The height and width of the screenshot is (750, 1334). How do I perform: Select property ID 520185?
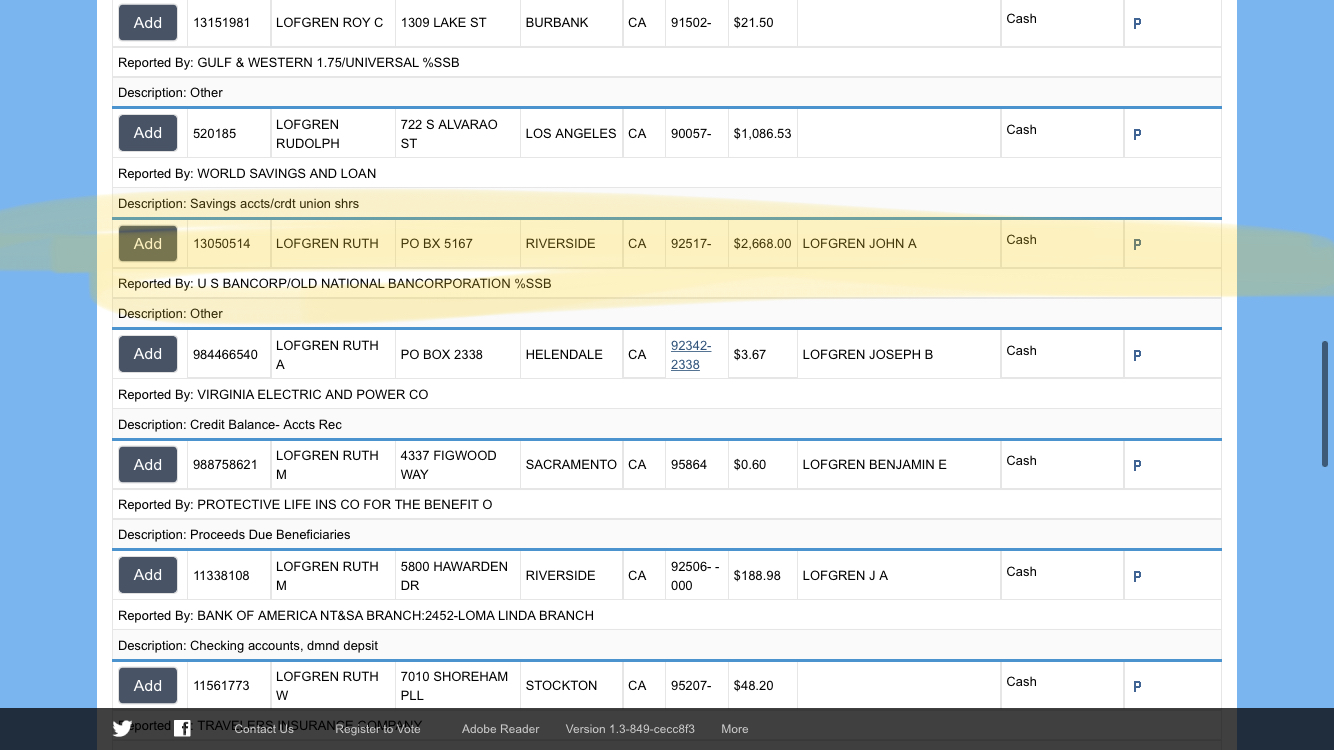215,133
